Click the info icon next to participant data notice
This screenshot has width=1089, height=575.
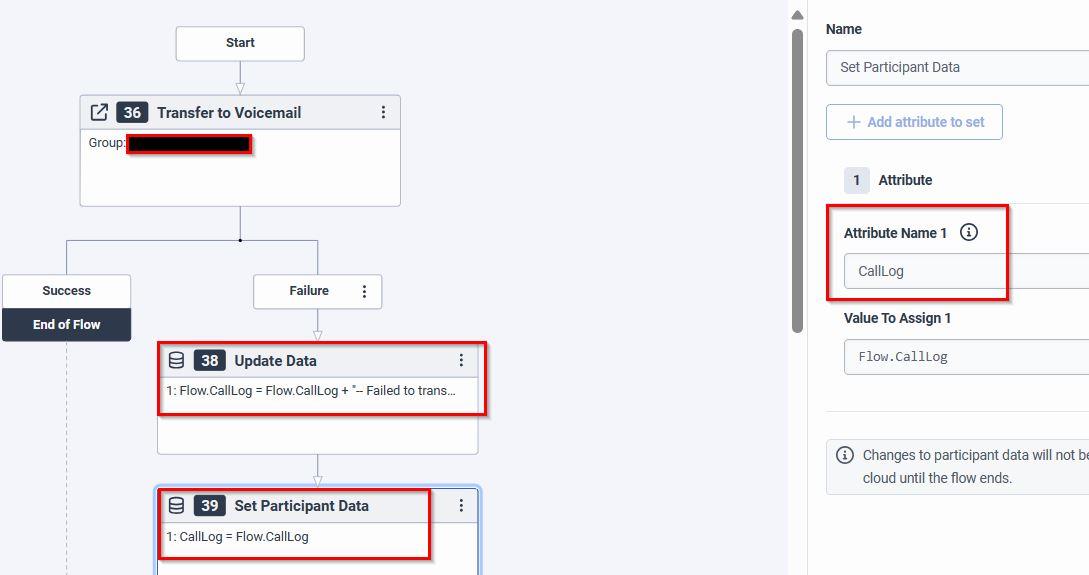845,455
